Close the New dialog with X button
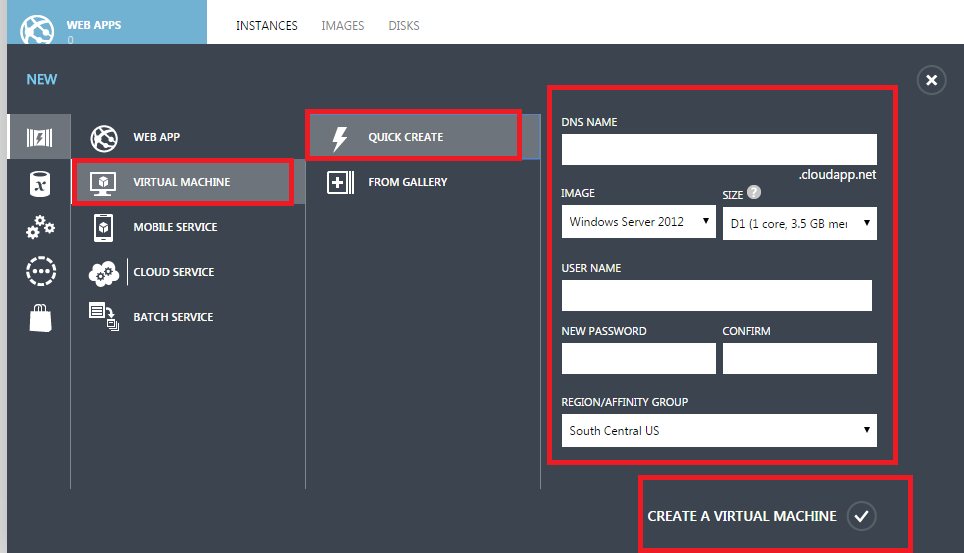 point(931,80)
